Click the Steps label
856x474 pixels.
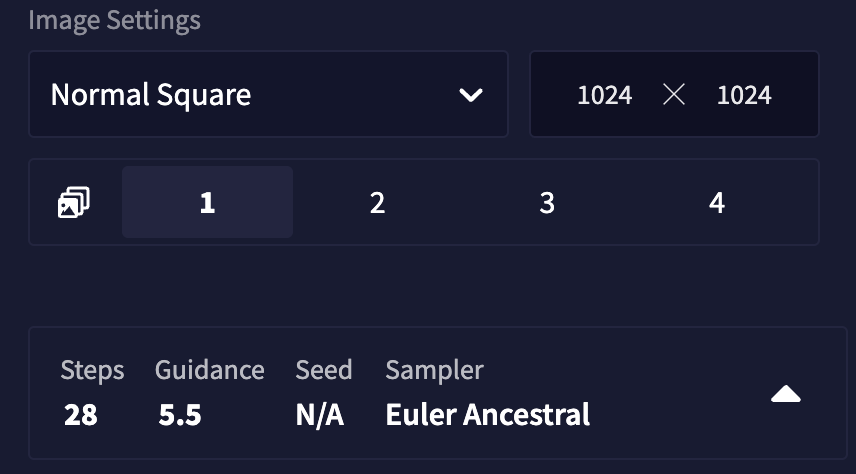(92, 370)
